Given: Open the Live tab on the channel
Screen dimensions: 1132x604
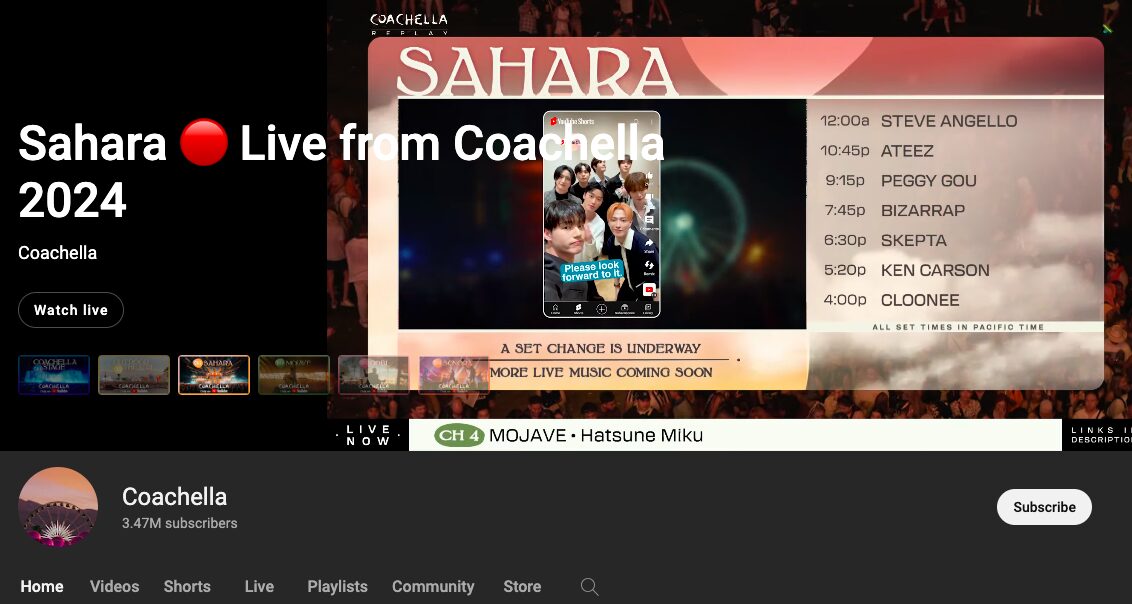Looking at the screenshot, I should click(259, 587).
